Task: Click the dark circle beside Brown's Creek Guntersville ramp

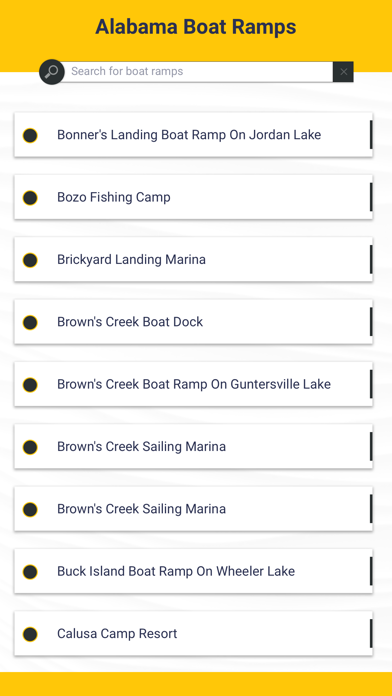Action: point(30,385)
